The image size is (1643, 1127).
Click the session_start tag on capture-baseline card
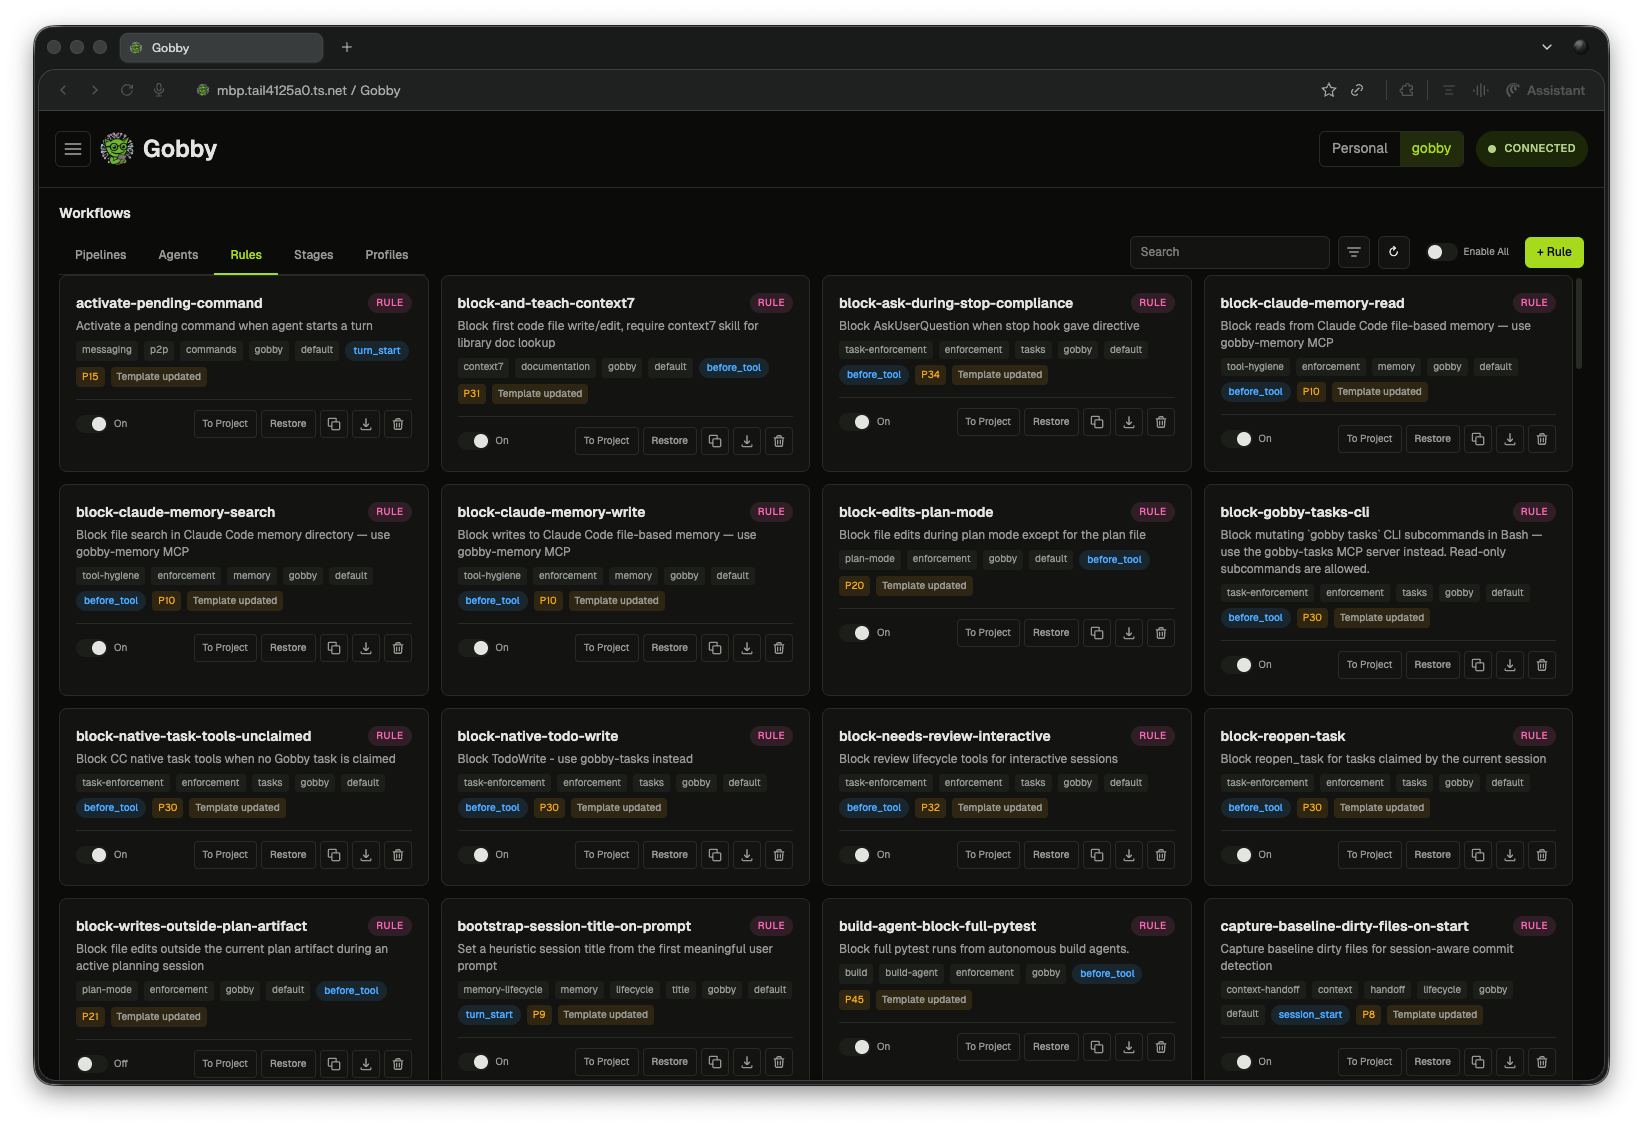(x=1310, y=1015)
